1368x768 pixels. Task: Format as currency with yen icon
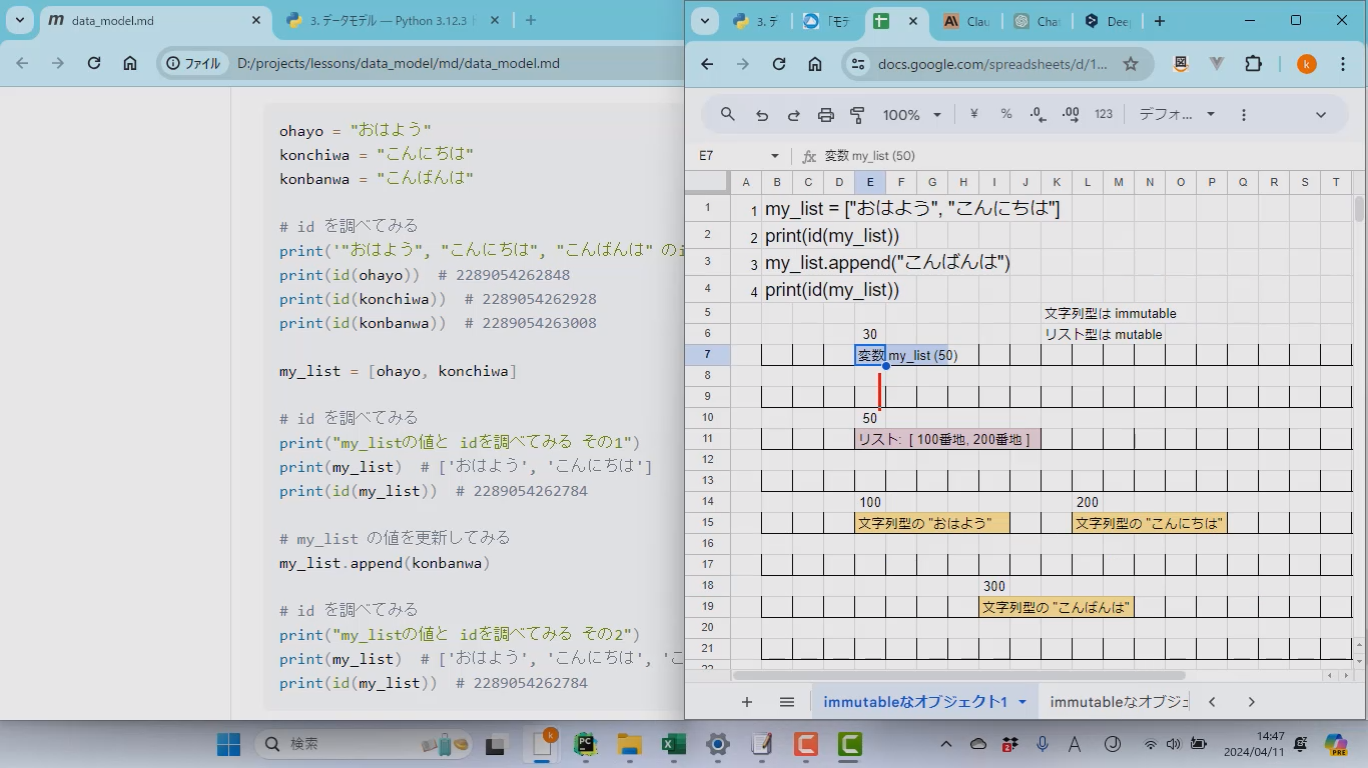point(974,114)
